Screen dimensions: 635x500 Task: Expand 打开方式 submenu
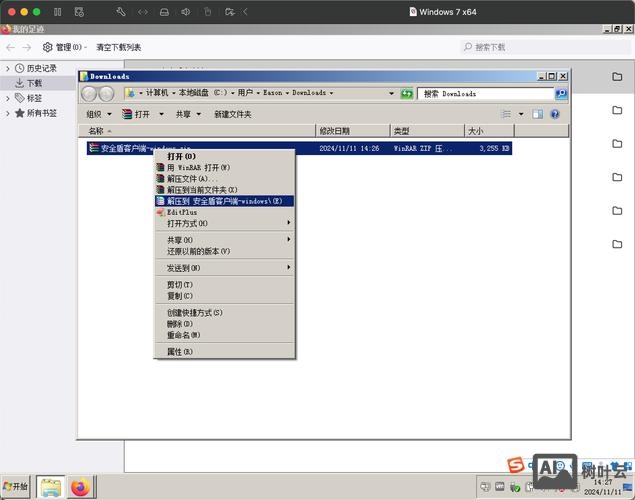click(224, 223)
